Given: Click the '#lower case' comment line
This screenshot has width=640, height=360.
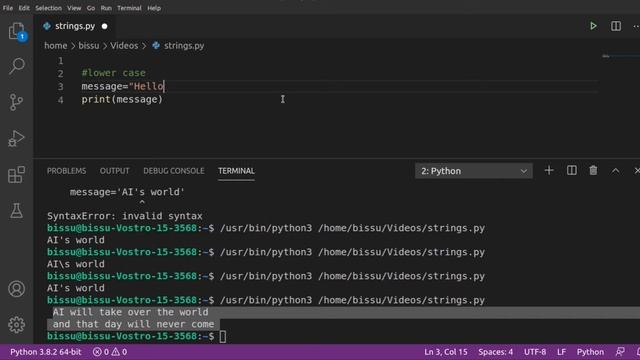Looking at the screenshot, I should [x=113, y=73].
